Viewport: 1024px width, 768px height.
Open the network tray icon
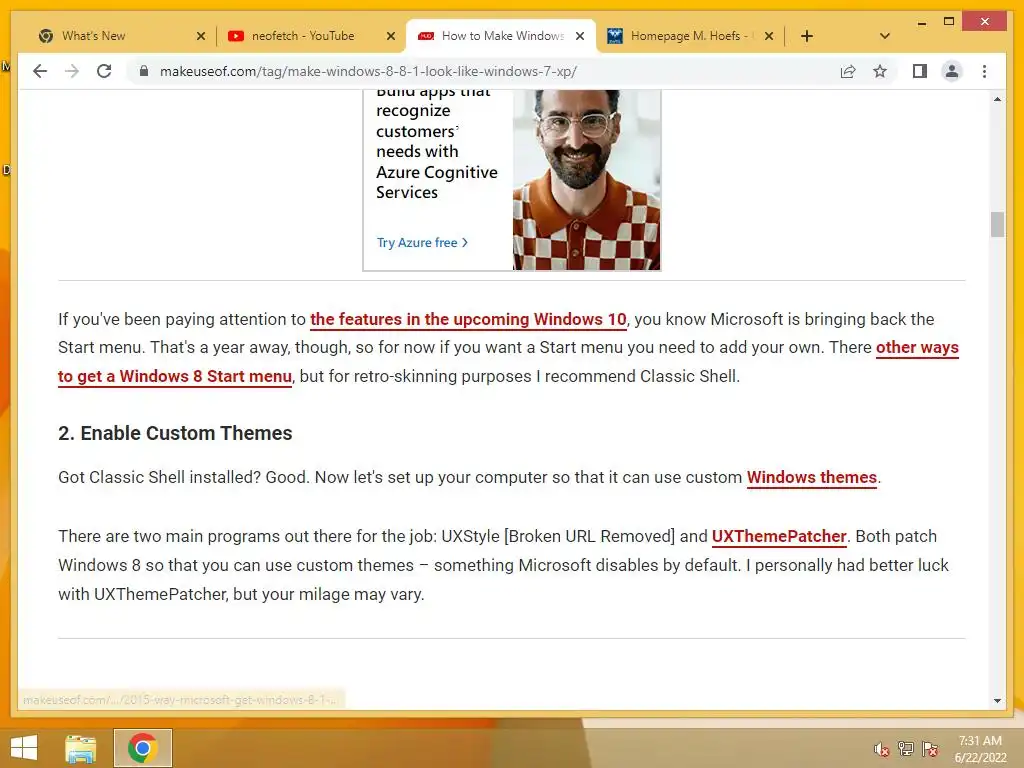tap(906, 749)
